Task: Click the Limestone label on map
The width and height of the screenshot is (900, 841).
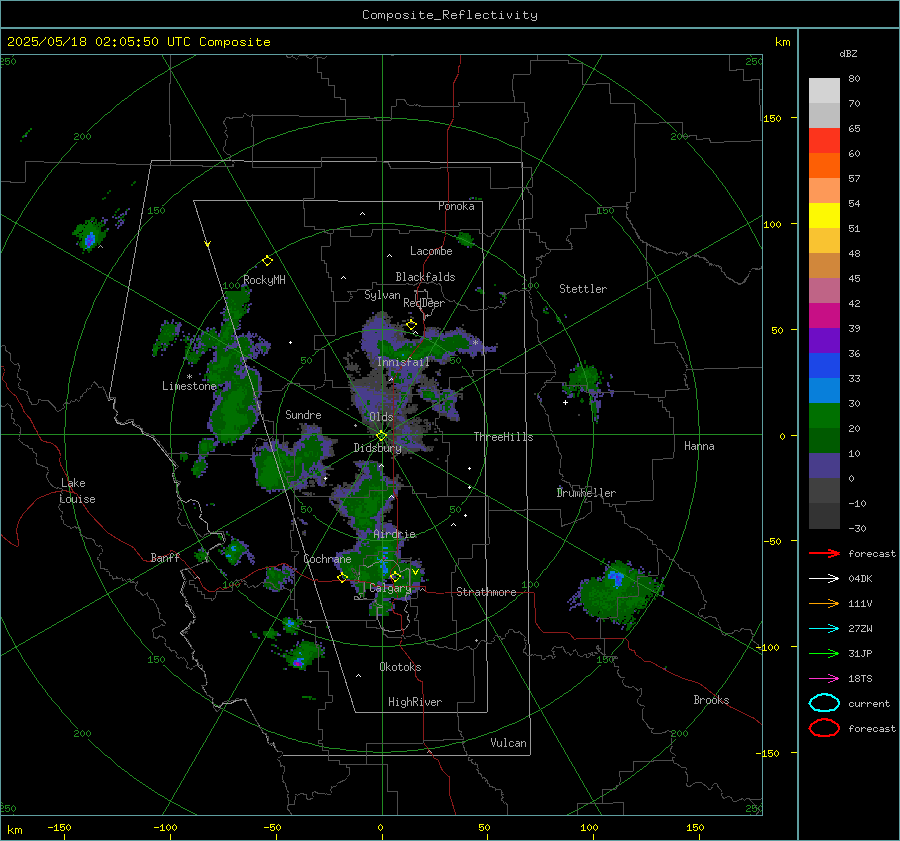Action: pyautogui.click(x=189, y=386)
